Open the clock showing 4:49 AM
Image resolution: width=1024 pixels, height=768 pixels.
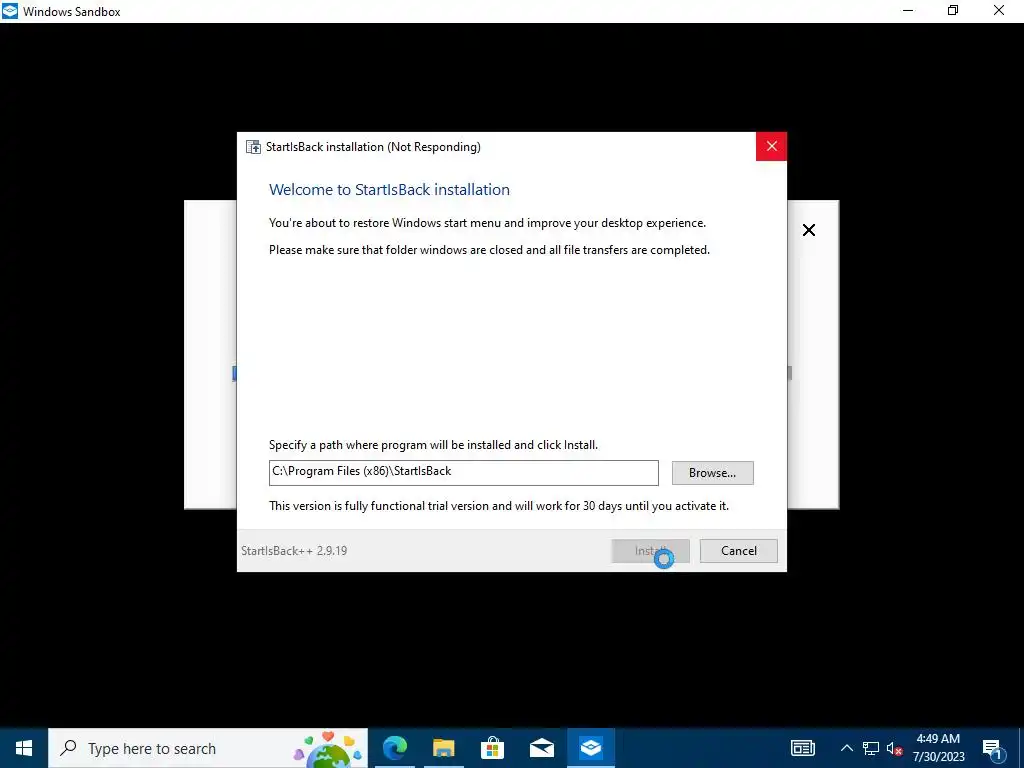938,748
